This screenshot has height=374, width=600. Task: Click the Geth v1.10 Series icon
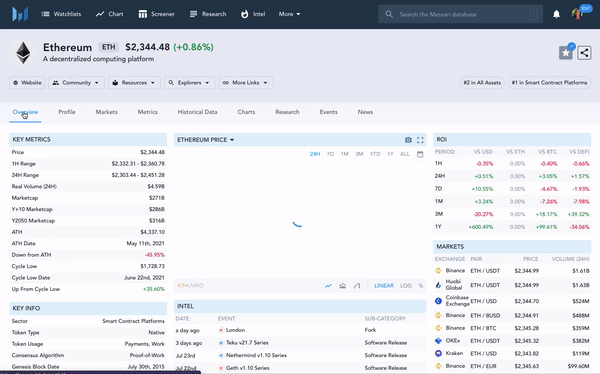[x=221, y=368]
